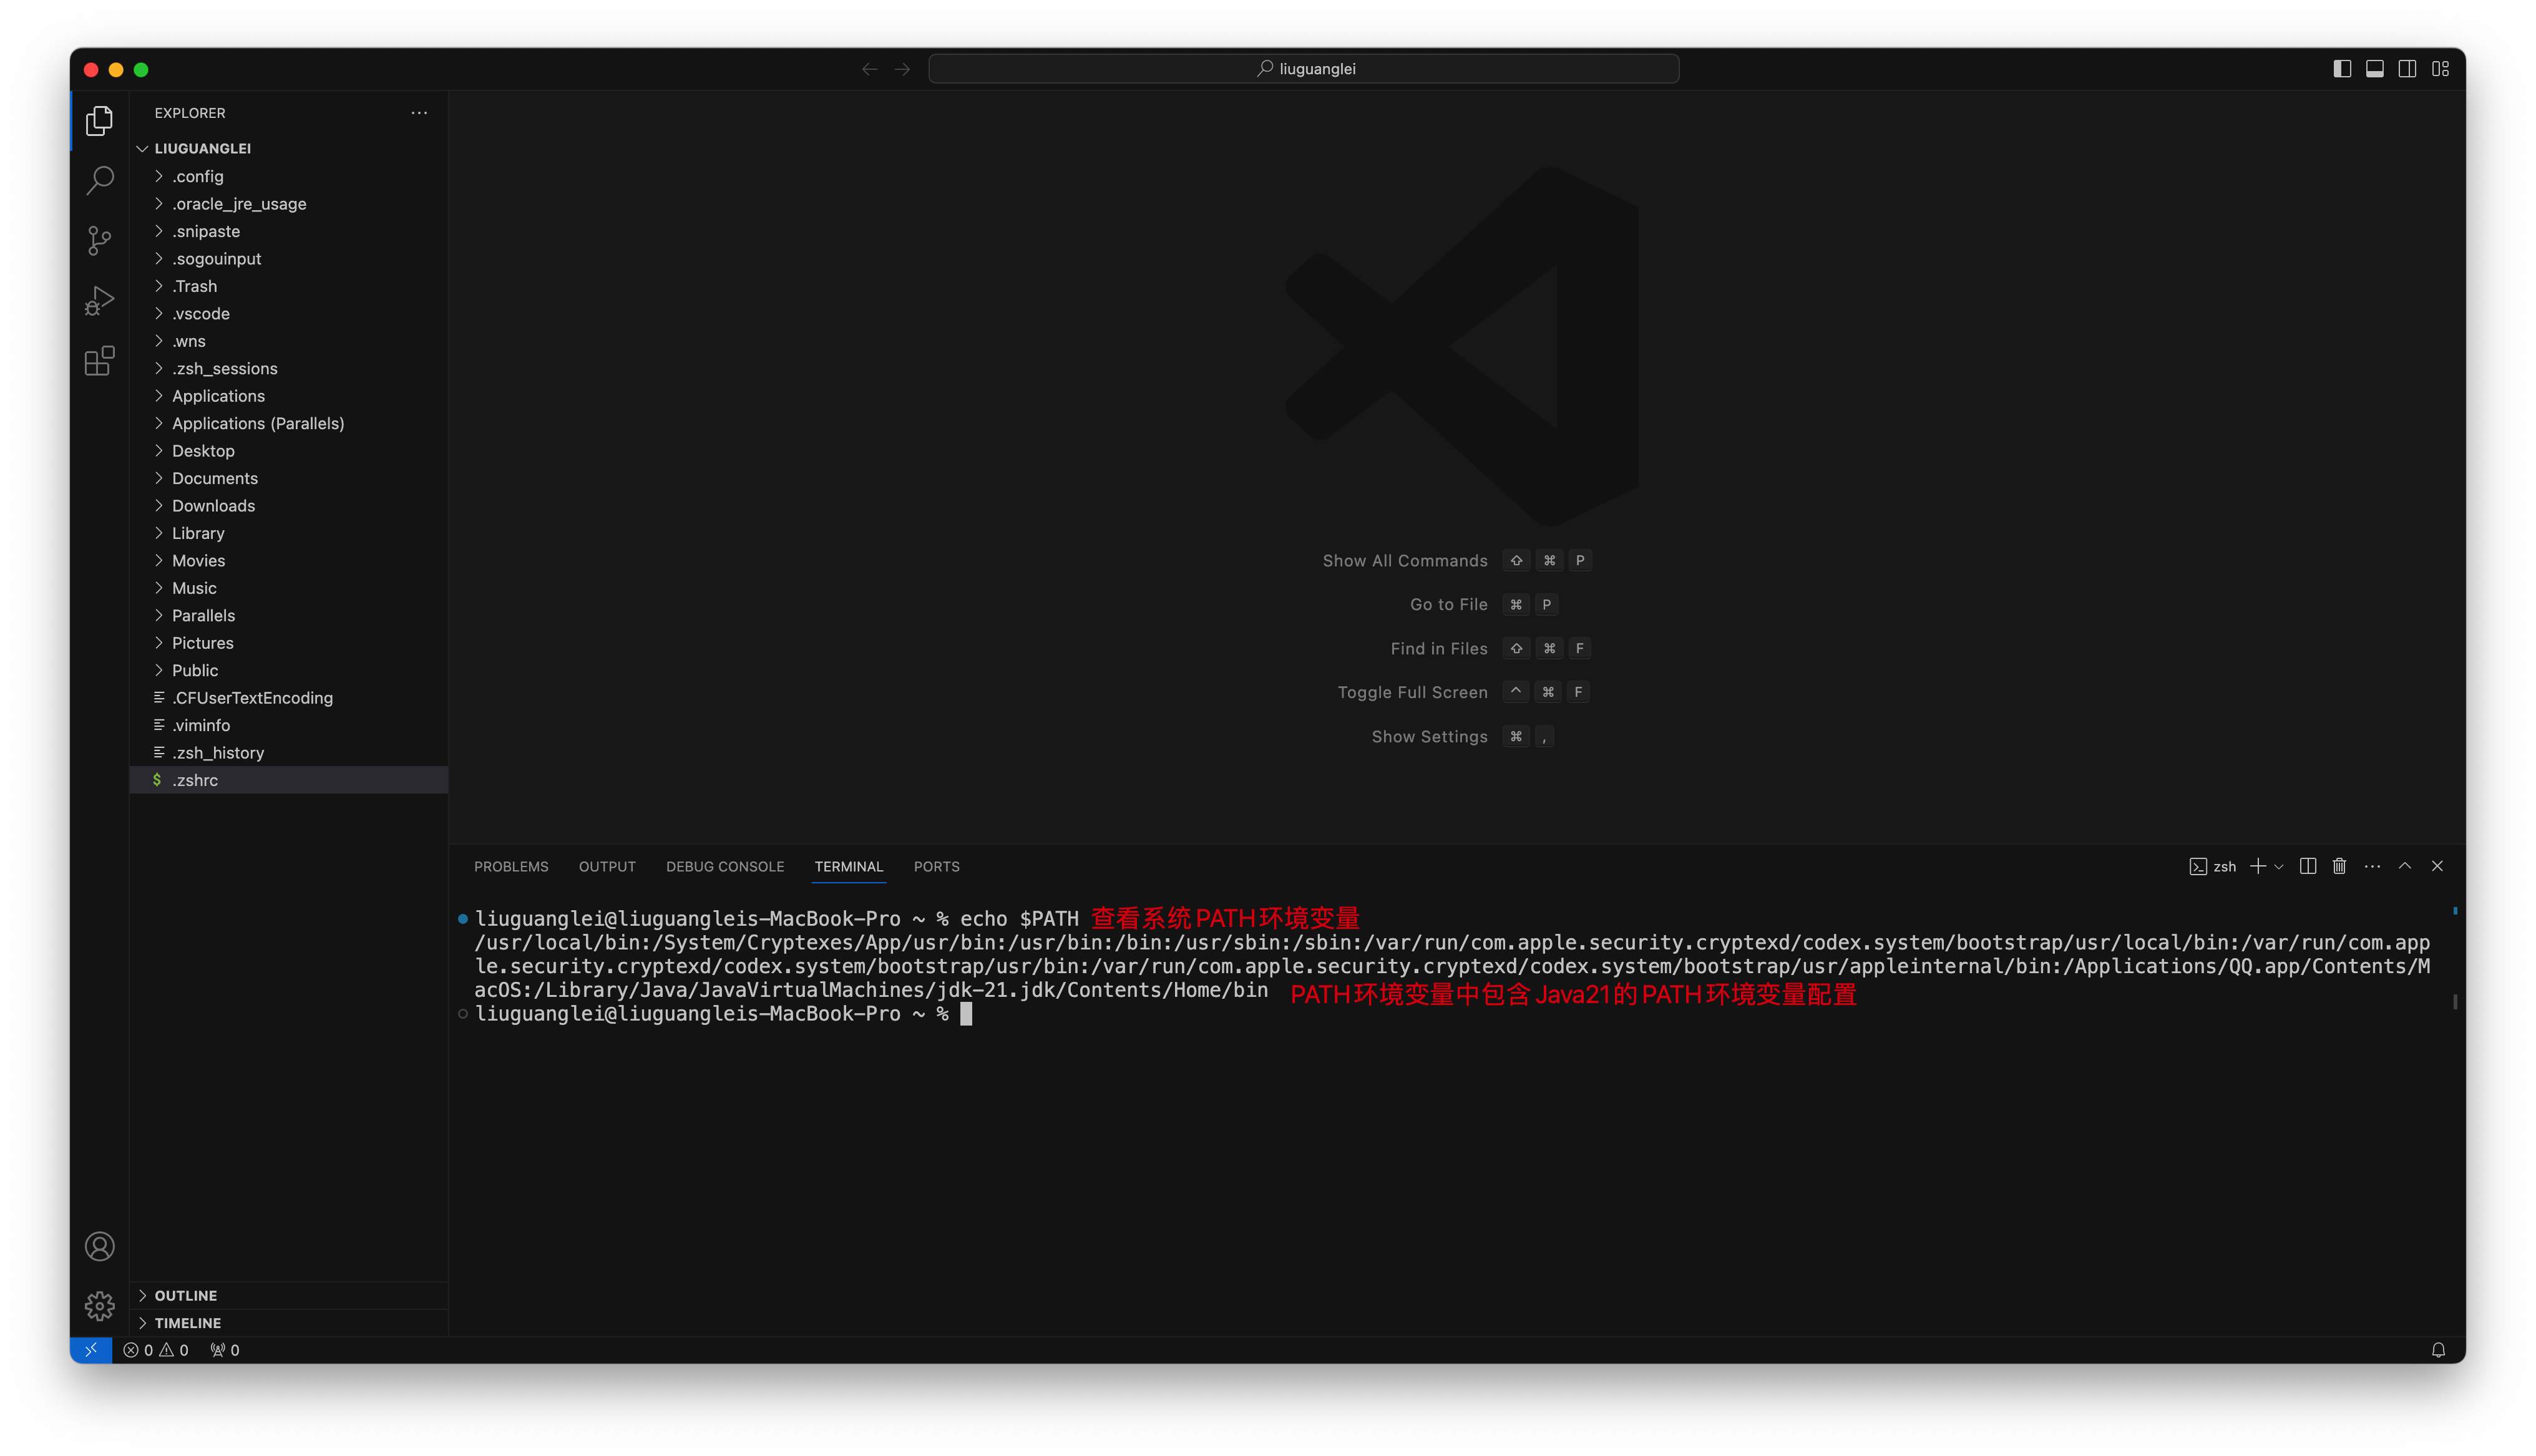This screenshot has width=2536, height=1456.
Task: Expand the Public folder
Action: 289,670
